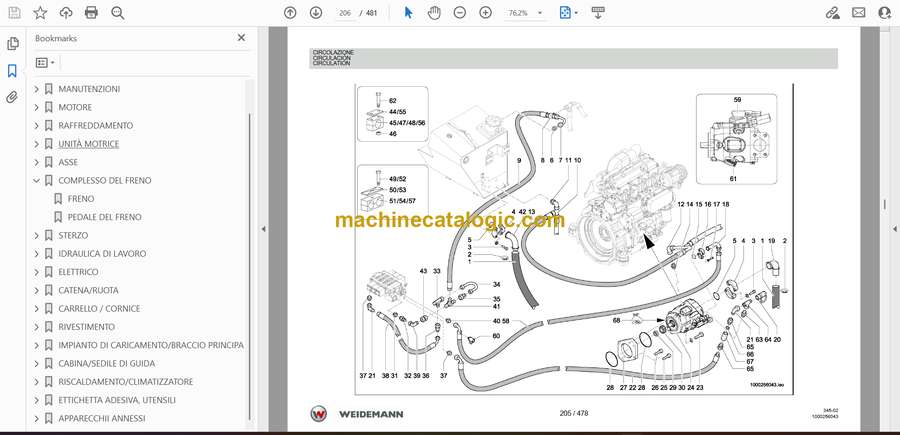This screenshot has height=435, width=900.
Task: Click the share link icon
Action: (x=832, y=13)
